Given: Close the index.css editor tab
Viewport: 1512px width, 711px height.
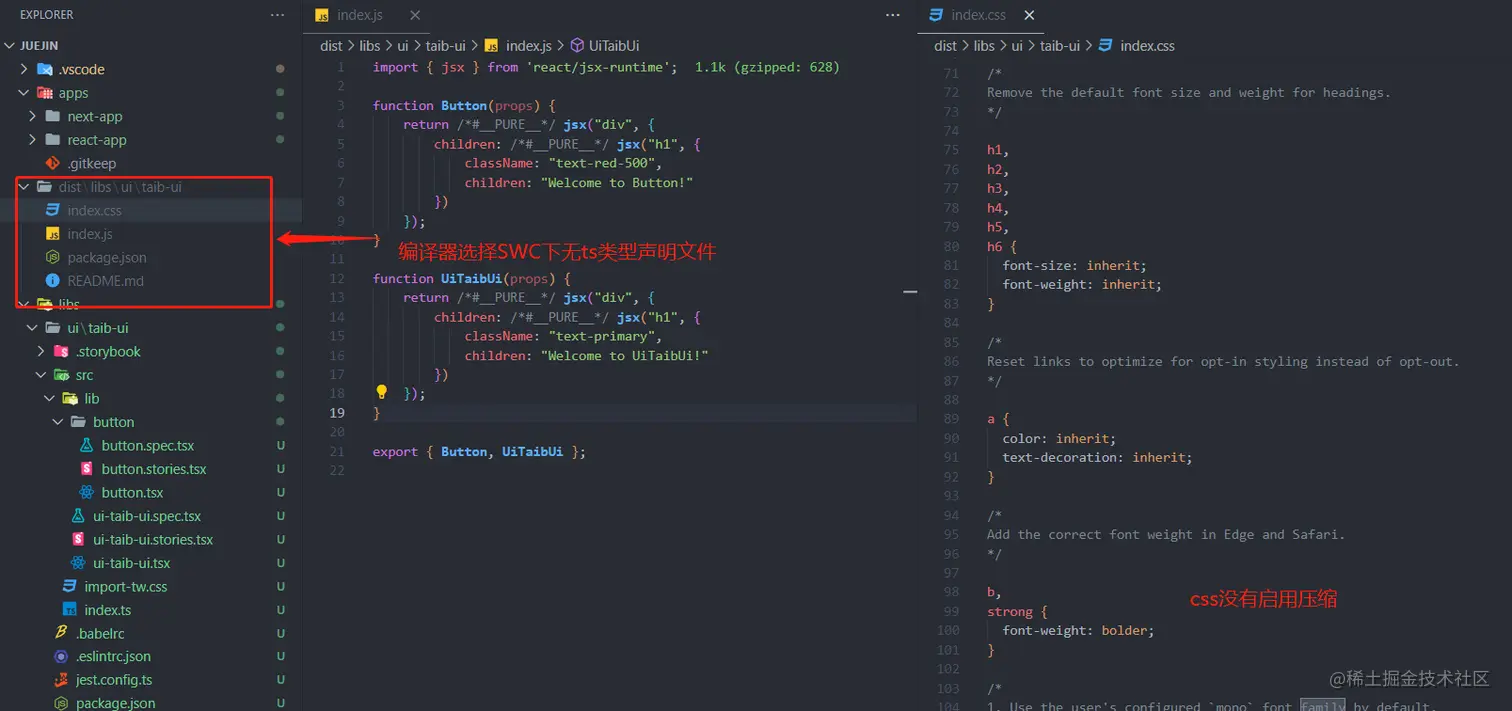Looking at the screenshot, I should click(x=1029, y=15).
